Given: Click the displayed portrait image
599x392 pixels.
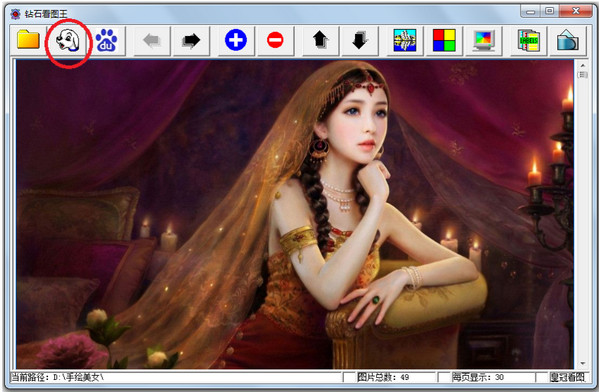Looking at the screenshot, I should 295,214.
